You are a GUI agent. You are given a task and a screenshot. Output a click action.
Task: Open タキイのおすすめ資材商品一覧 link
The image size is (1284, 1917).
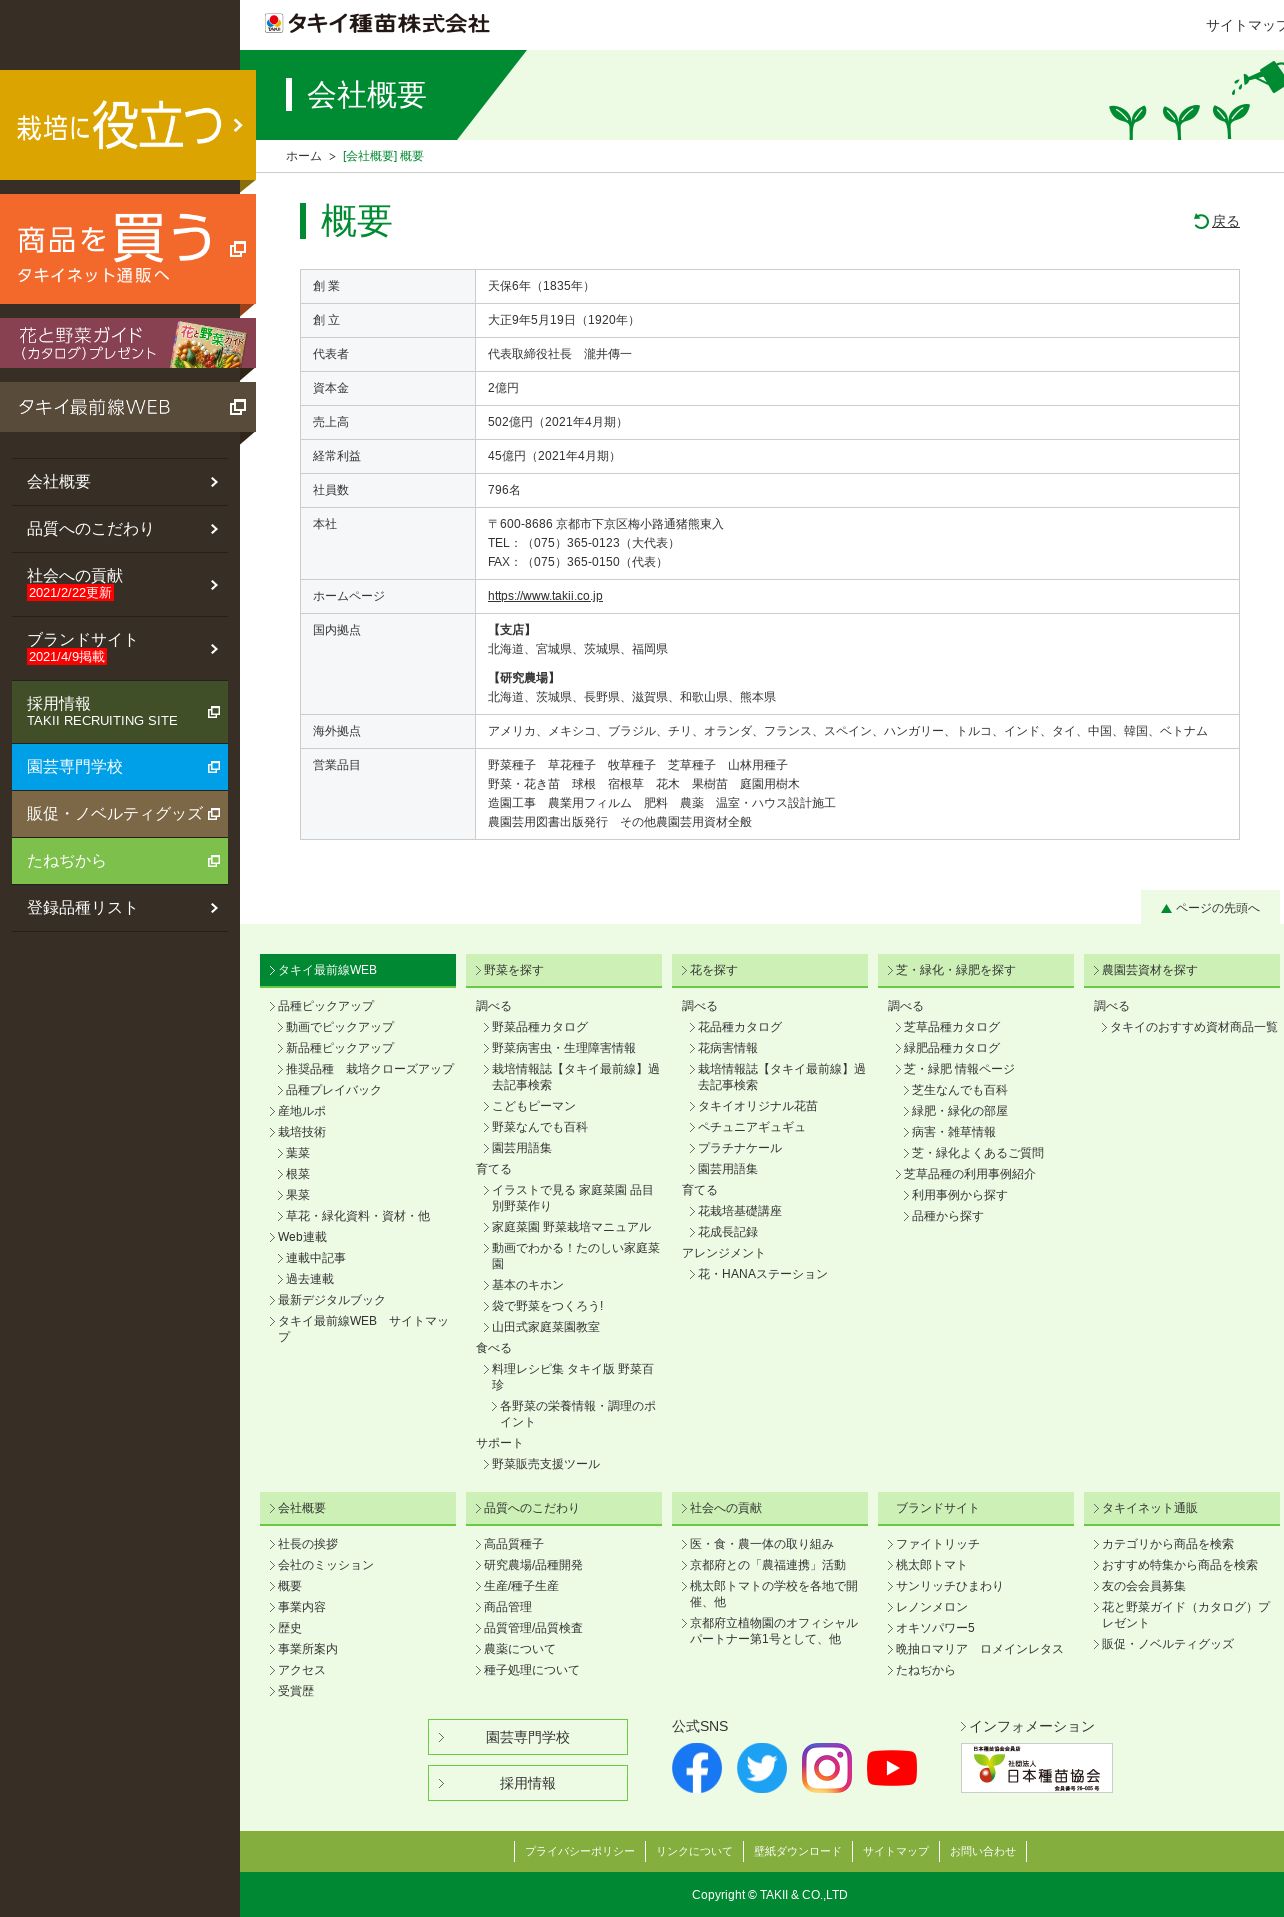1194,1027
